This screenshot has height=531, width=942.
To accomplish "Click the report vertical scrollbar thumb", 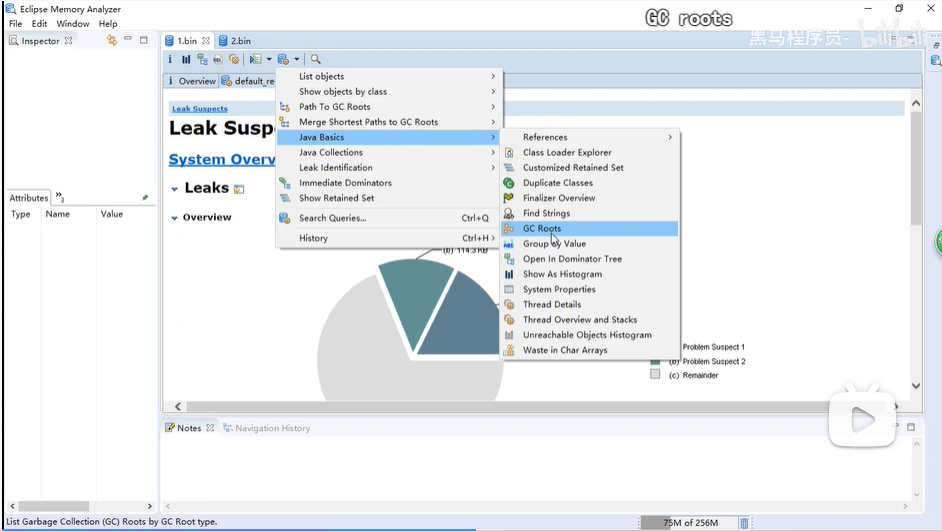I will (916, 168).
